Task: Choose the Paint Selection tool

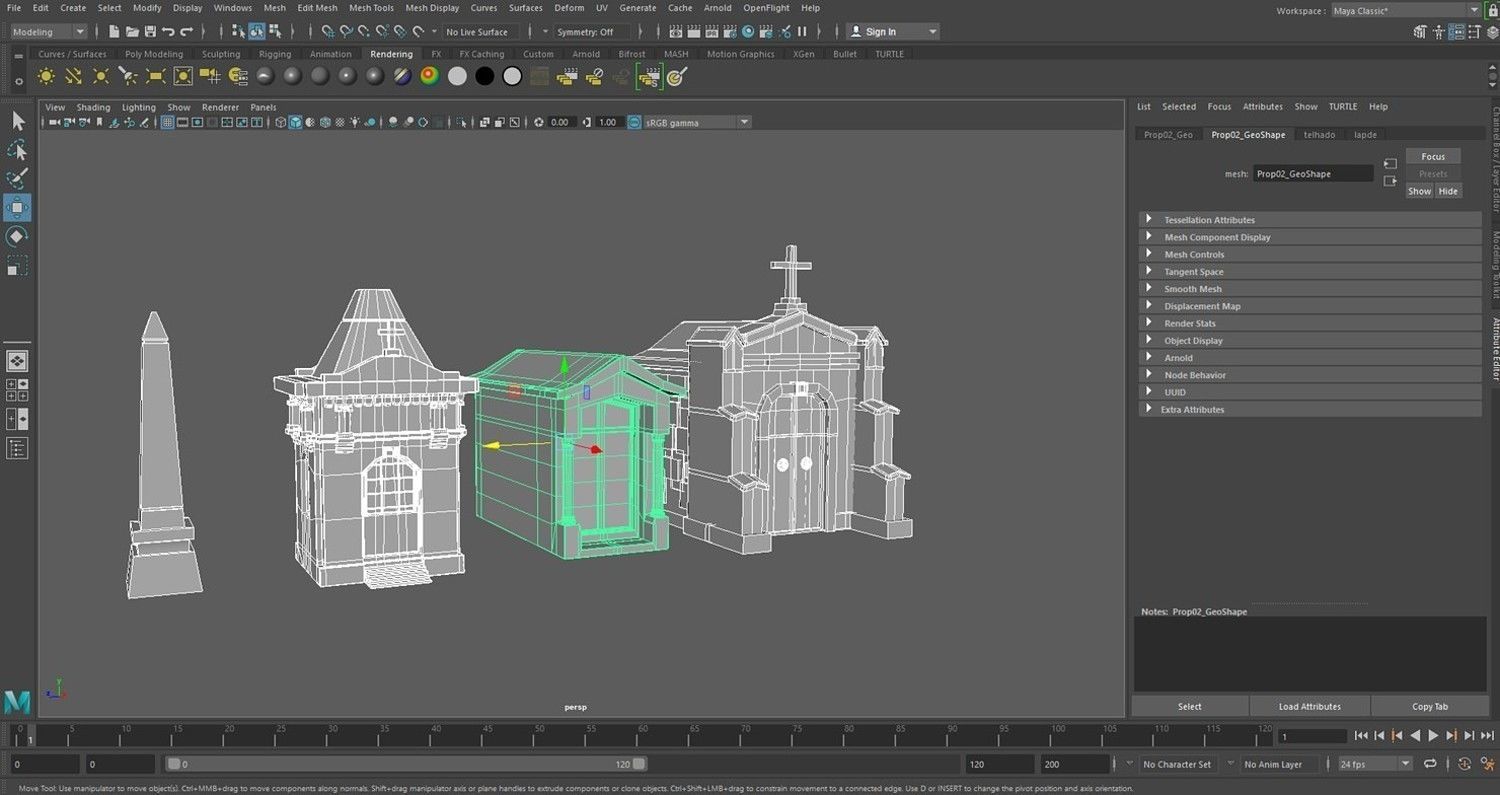Action: point(17,179)
